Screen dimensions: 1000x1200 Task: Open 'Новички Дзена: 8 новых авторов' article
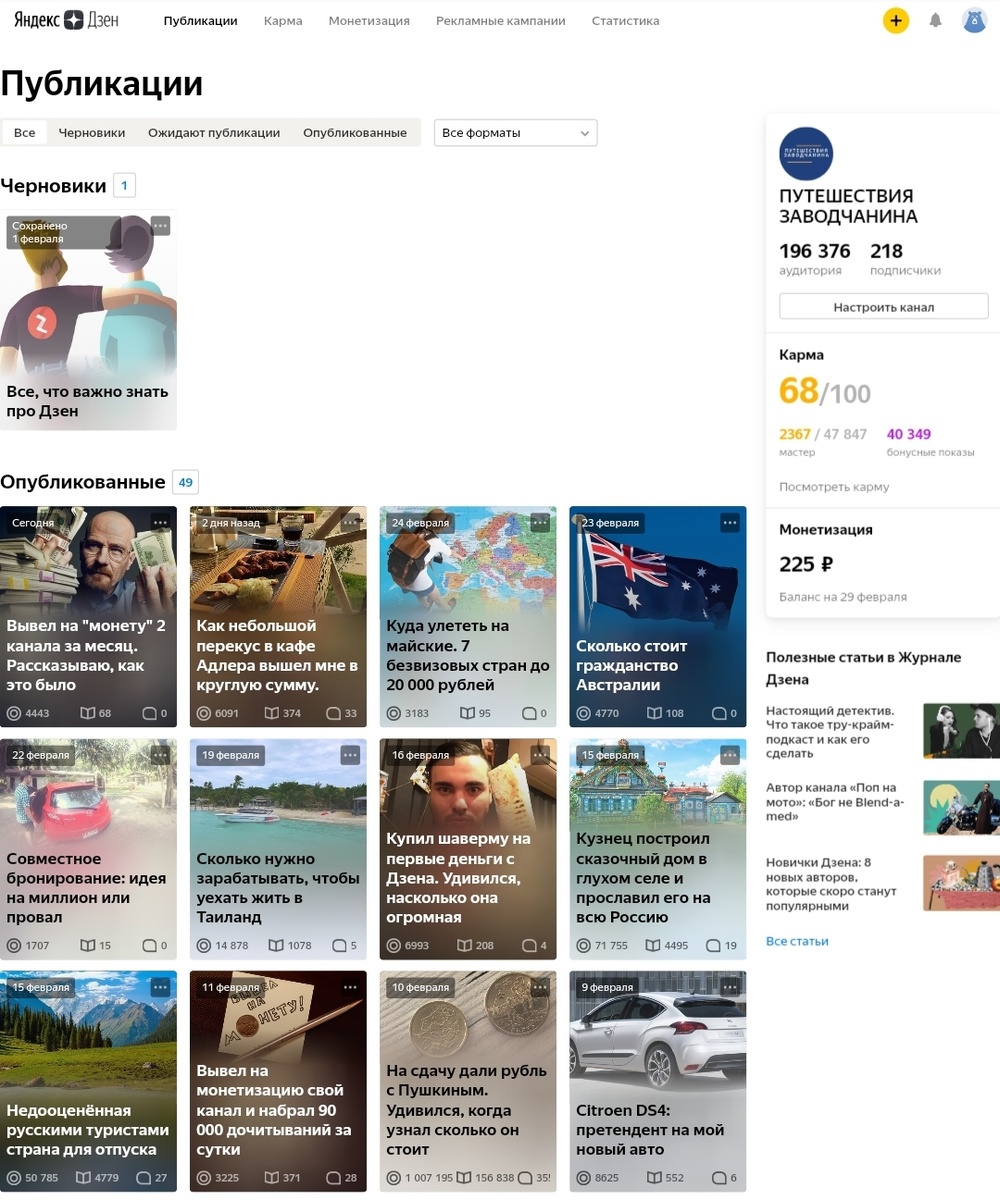pos(832,884)
